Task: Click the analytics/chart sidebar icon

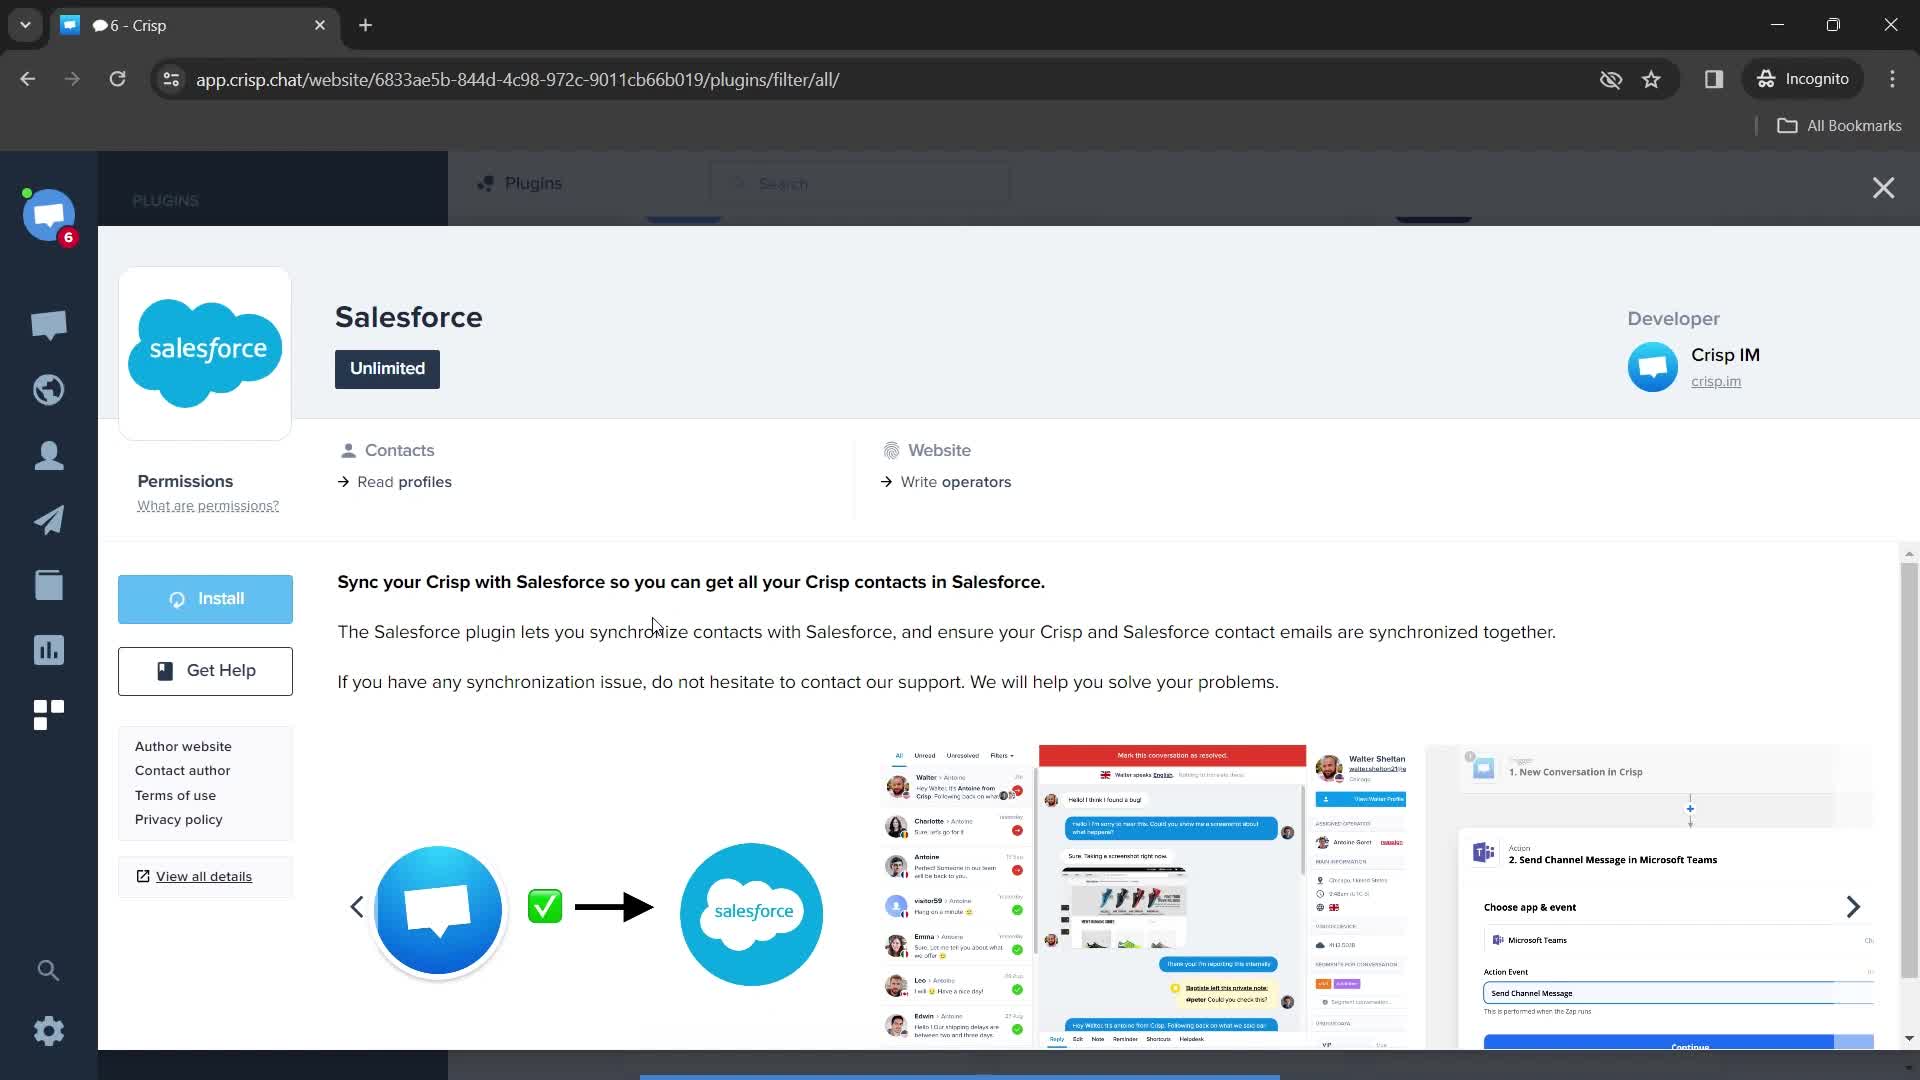Action: click(49, 649)
